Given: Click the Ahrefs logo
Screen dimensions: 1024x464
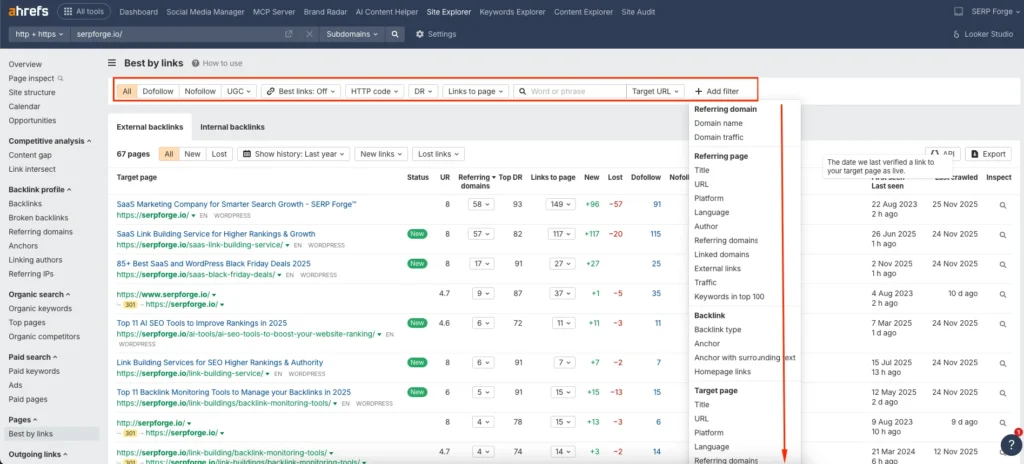Looking at the screenshot, I should [26, 11].
